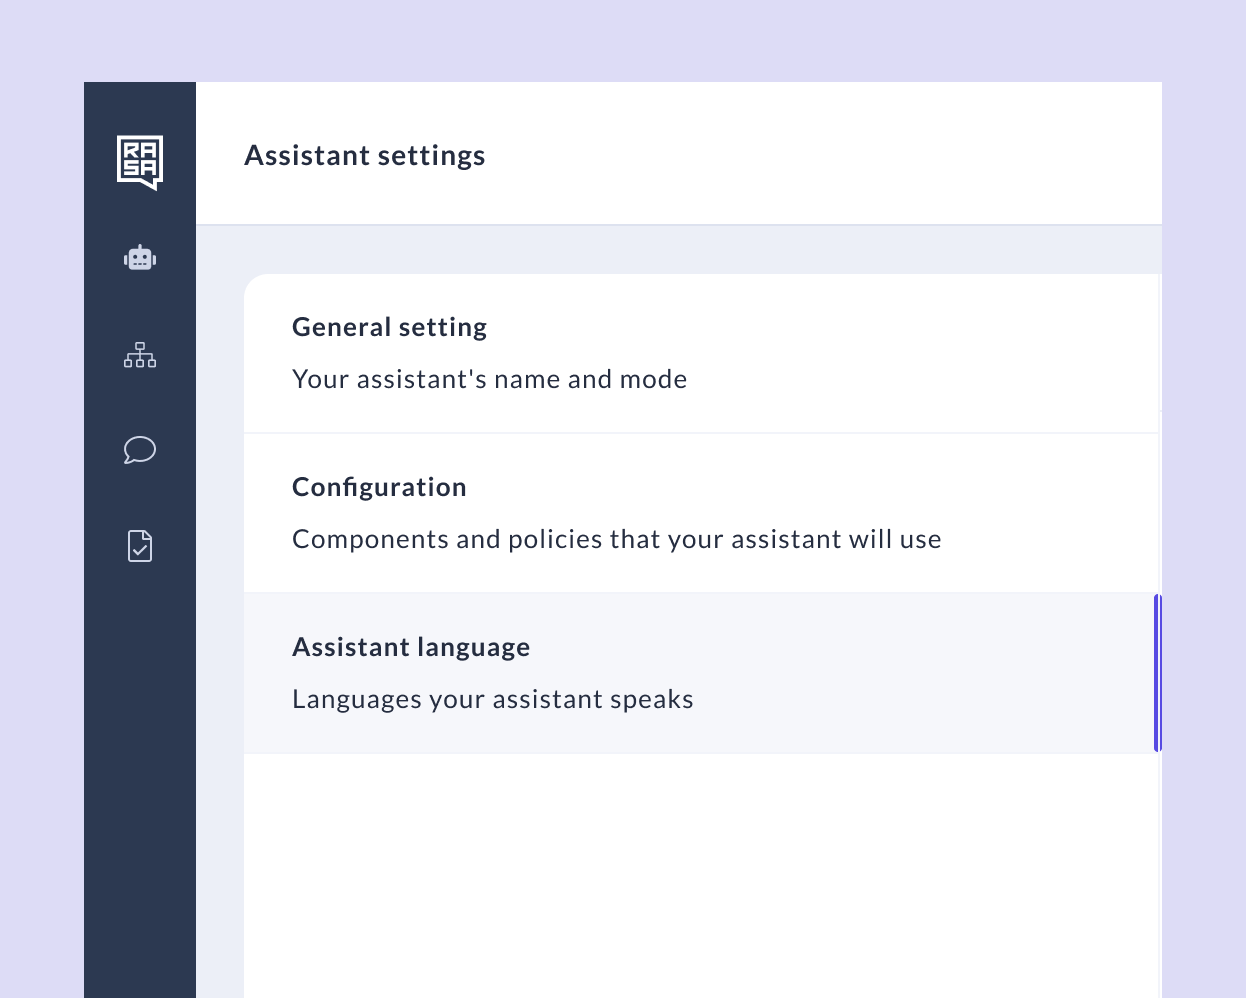Click the Configuration card area
Image resolution: width=1246 pixels, height=998 pixels.
pos(700,512)
